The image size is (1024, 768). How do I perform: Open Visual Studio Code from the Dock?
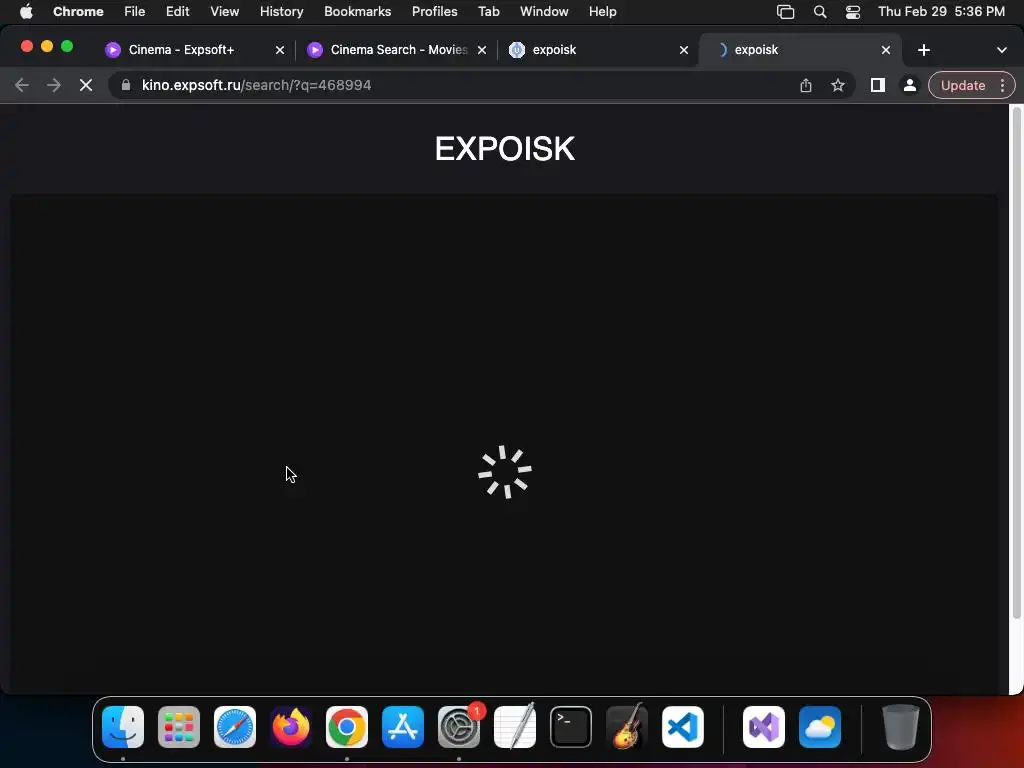(683, 727)
